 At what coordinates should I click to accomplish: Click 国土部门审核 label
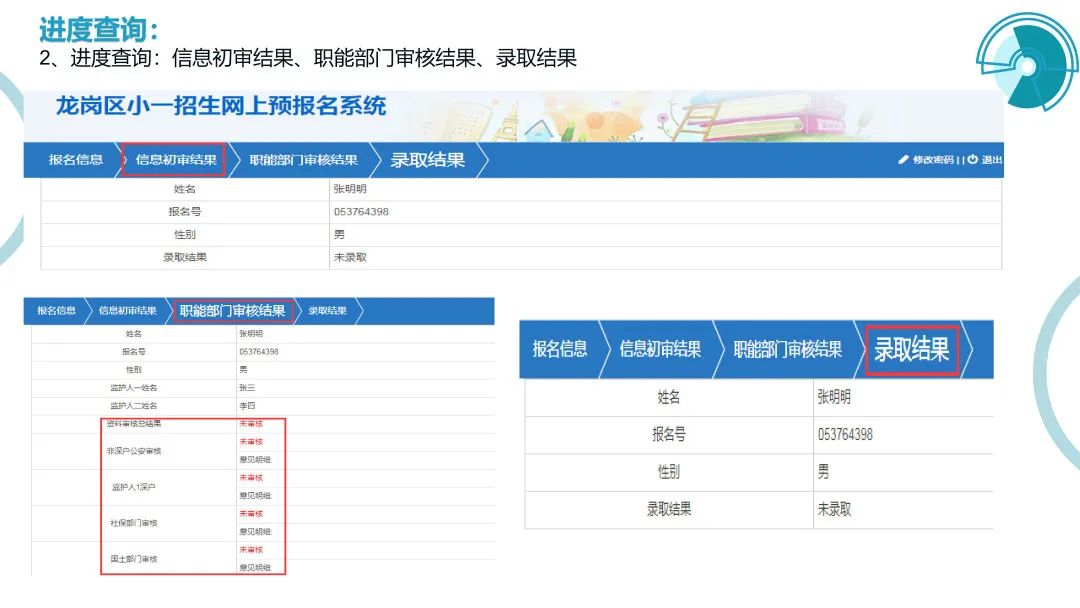[x=134, y=558]
